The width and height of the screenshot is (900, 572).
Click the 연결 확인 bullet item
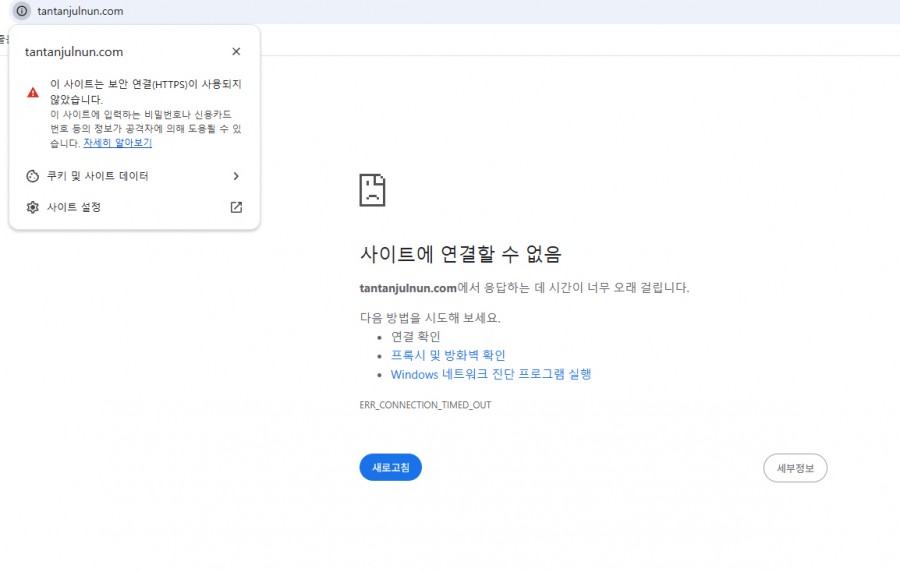point(415,336)
